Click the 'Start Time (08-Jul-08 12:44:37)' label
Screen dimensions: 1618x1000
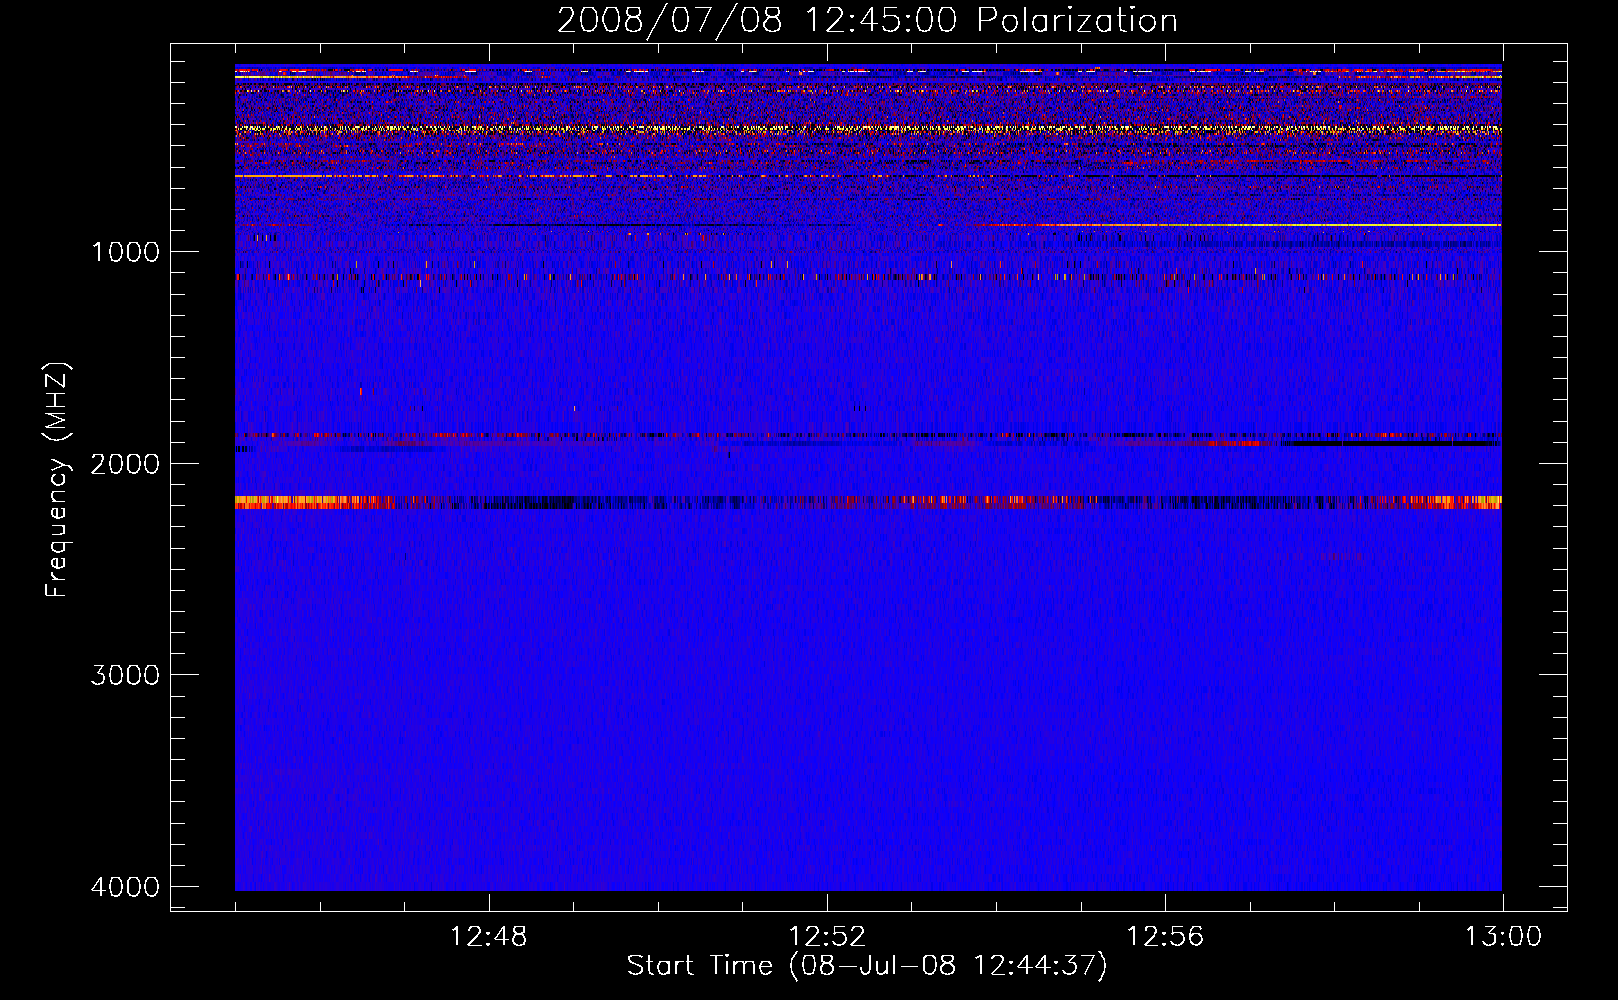click(867, 966)
